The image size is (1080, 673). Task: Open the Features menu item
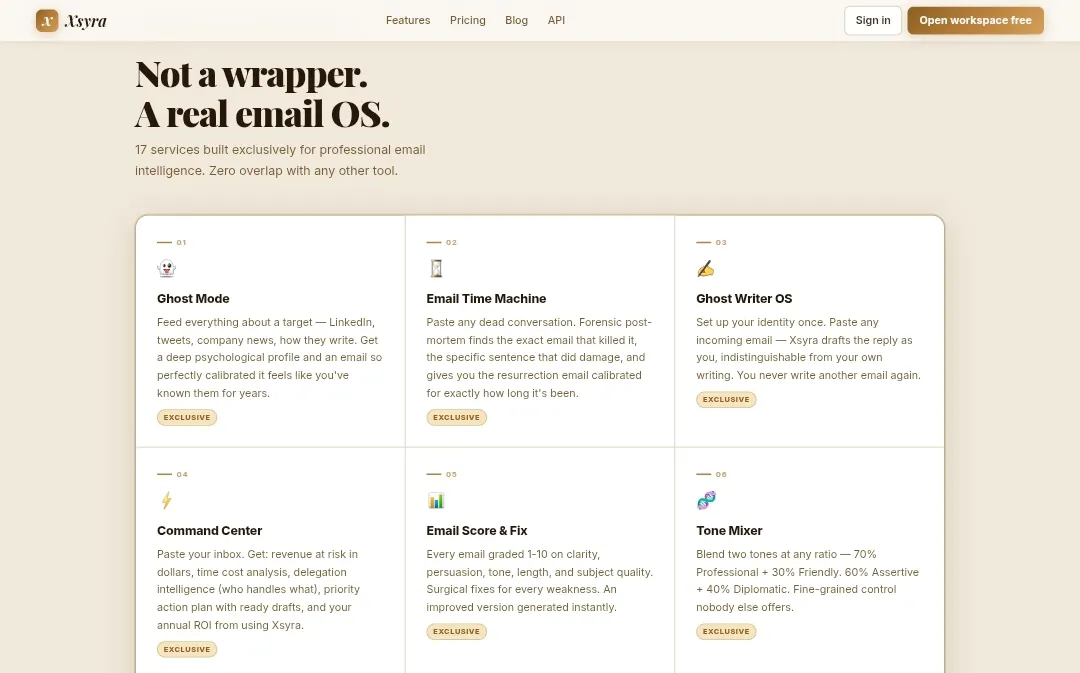pyautogui.click(x=408, y=21)
